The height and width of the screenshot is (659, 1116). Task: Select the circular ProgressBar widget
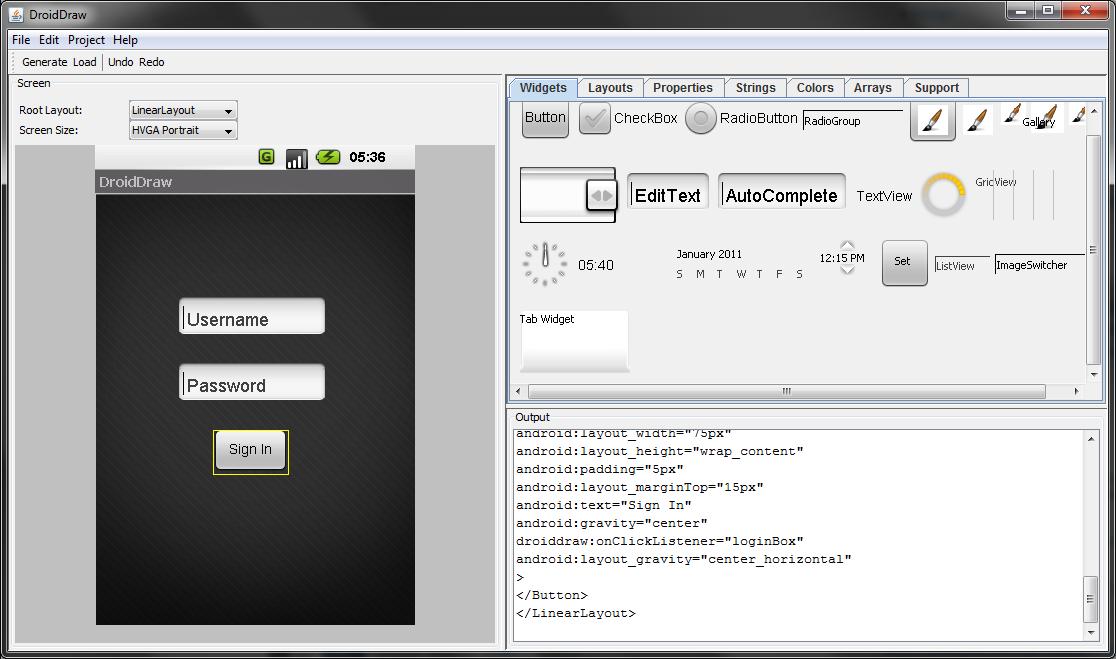pyautogui.click(x=944, y=194)
